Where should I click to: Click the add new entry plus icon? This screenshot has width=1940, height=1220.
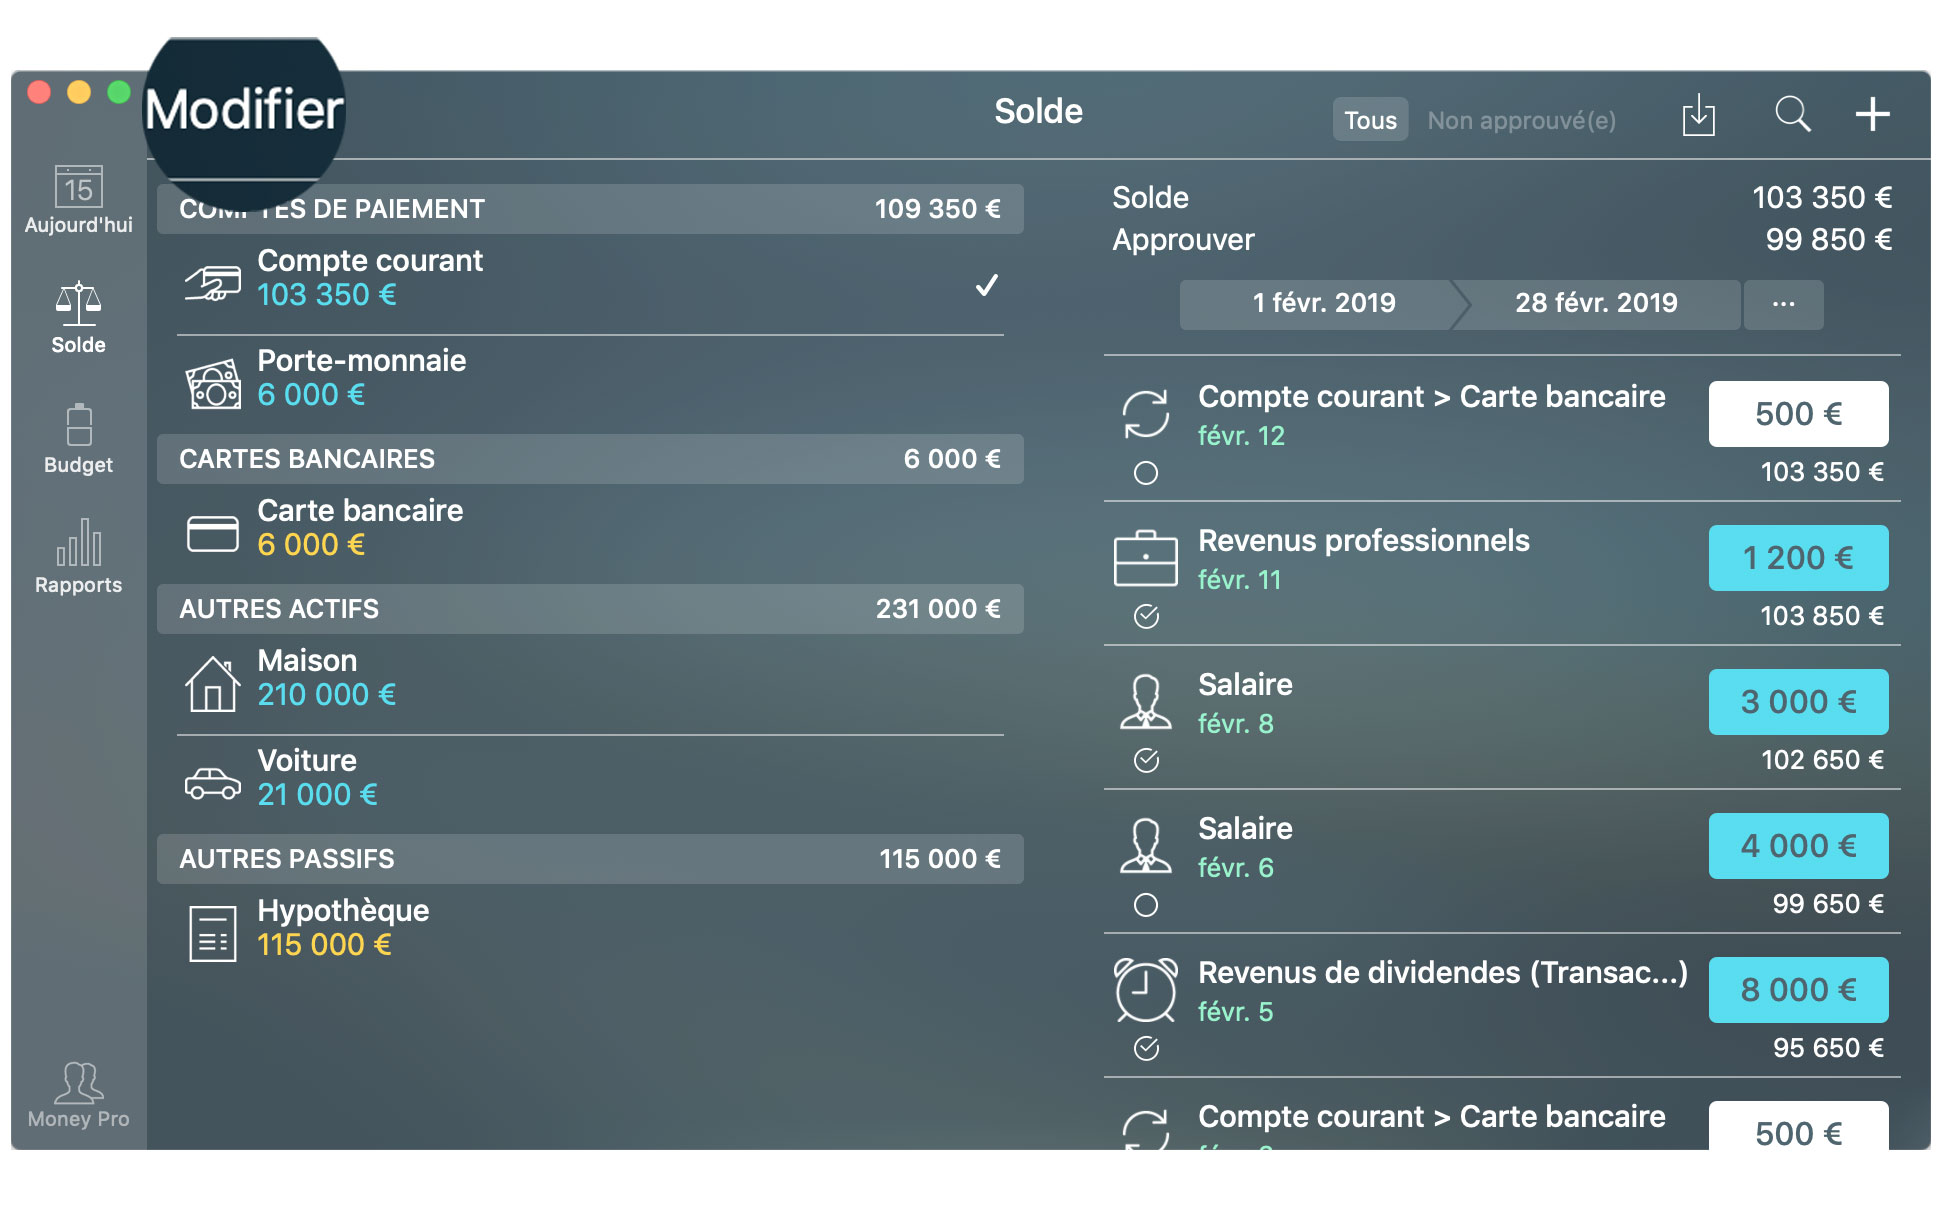point(1877,118)
